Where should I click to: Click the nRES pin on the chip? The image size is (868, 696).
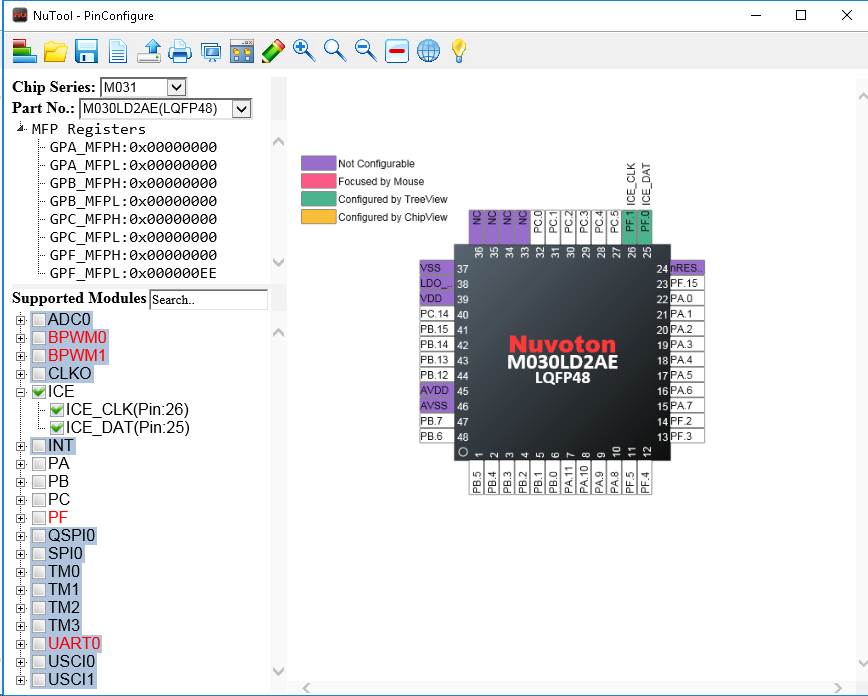point(688,268)
